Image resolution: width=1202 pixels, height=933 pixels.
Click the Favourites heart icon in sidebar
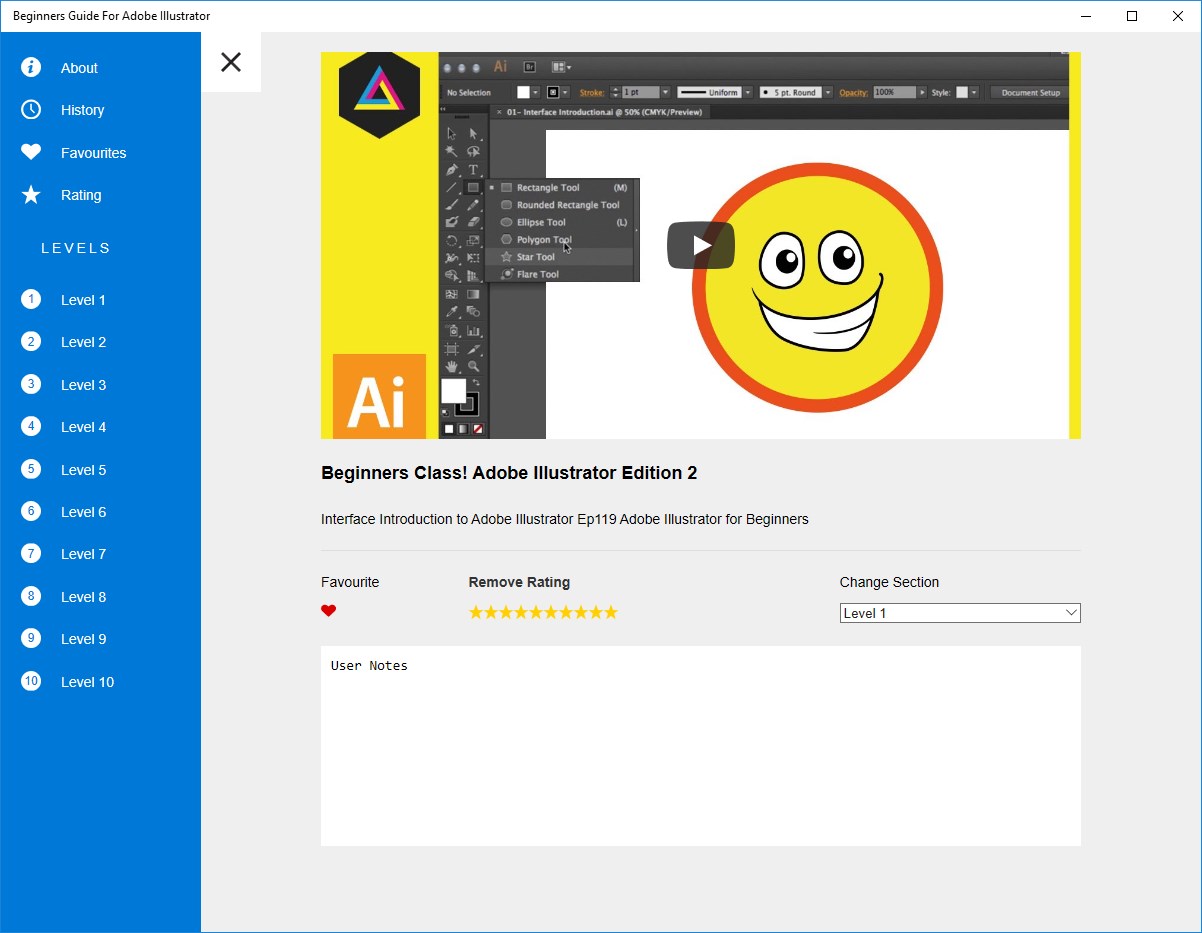coord(31,152)
